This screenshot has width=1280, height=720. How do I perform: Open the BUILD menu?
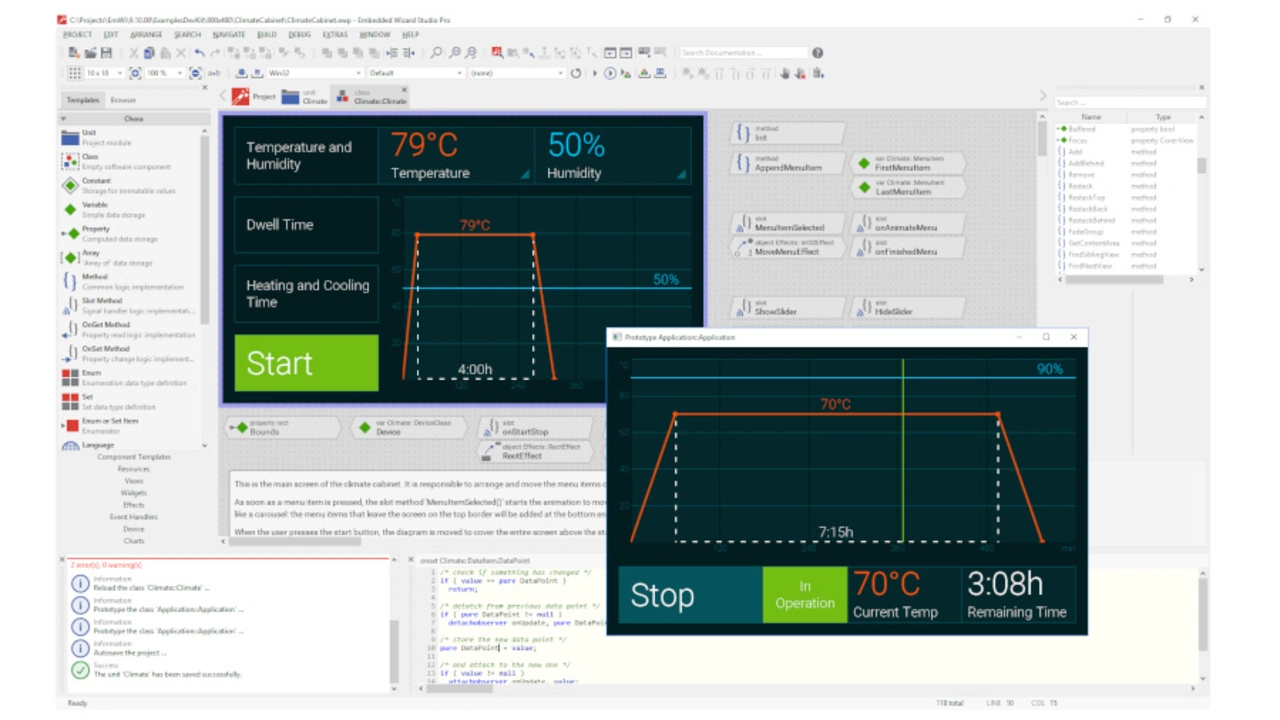266,34
